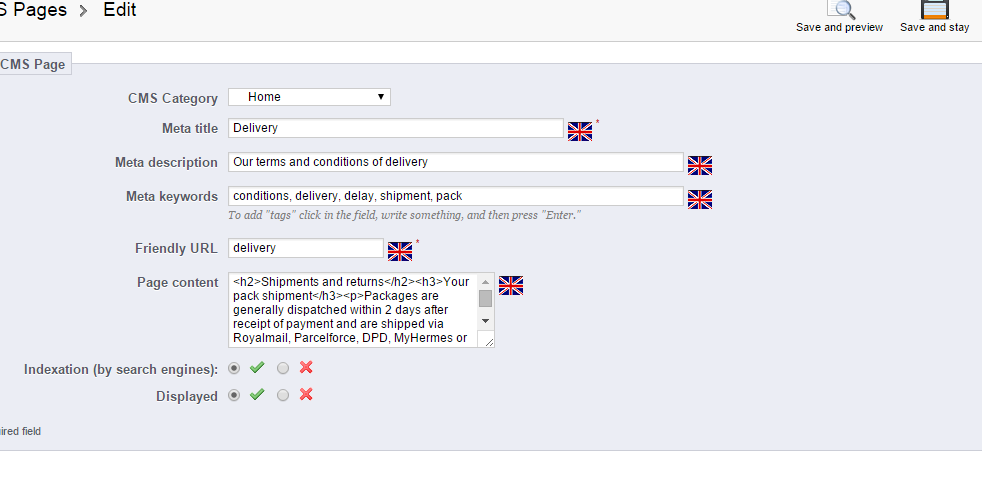Click the Save and preview label

[839, 27]
